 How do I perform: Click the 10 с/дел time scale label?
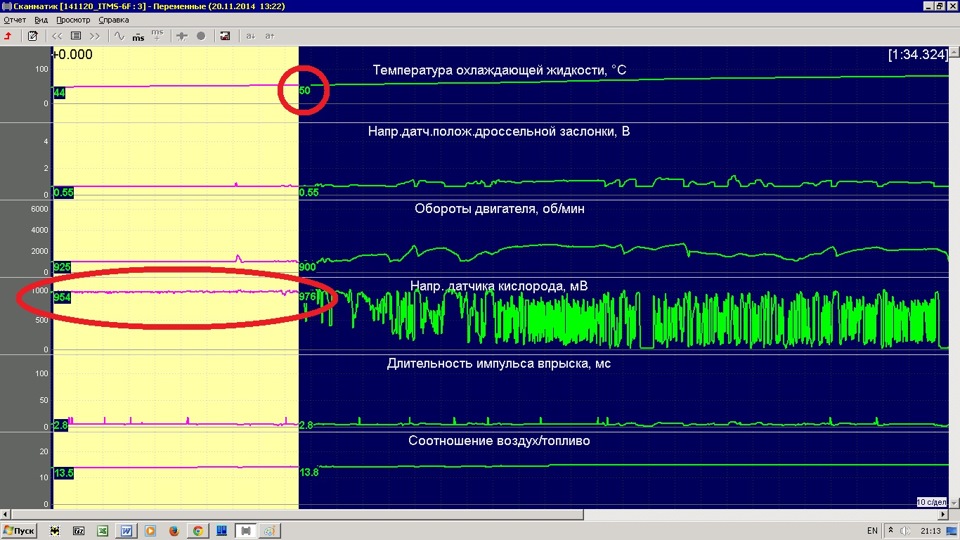931,502
